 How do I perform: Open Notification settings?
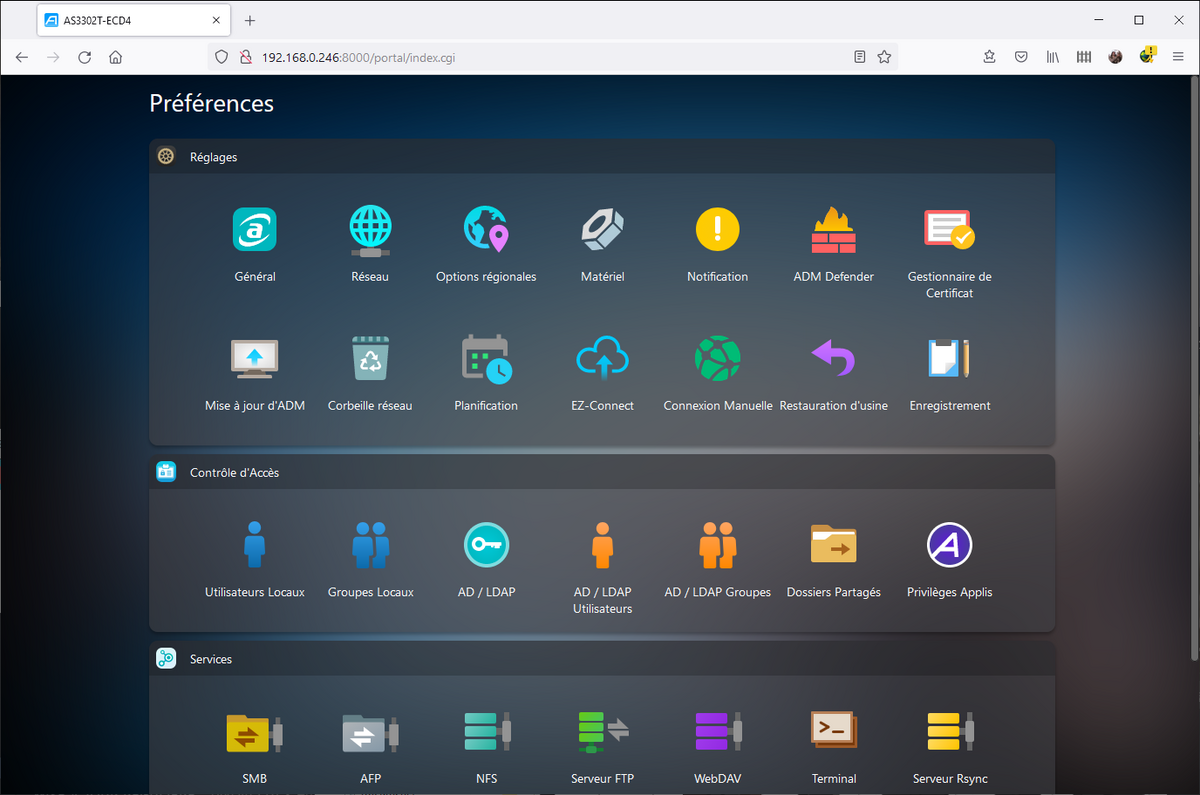[x=718, y=230]
